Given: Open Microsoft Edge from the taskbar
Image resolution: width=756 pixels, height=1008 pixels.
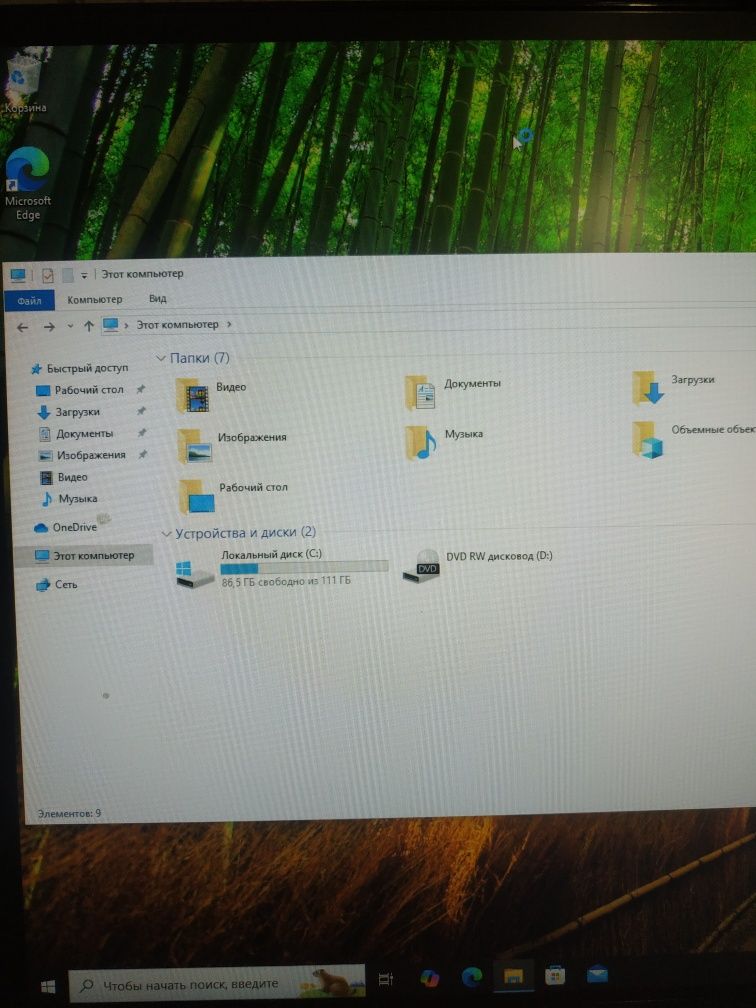Looking at the screenshot, I should point(472,976).
